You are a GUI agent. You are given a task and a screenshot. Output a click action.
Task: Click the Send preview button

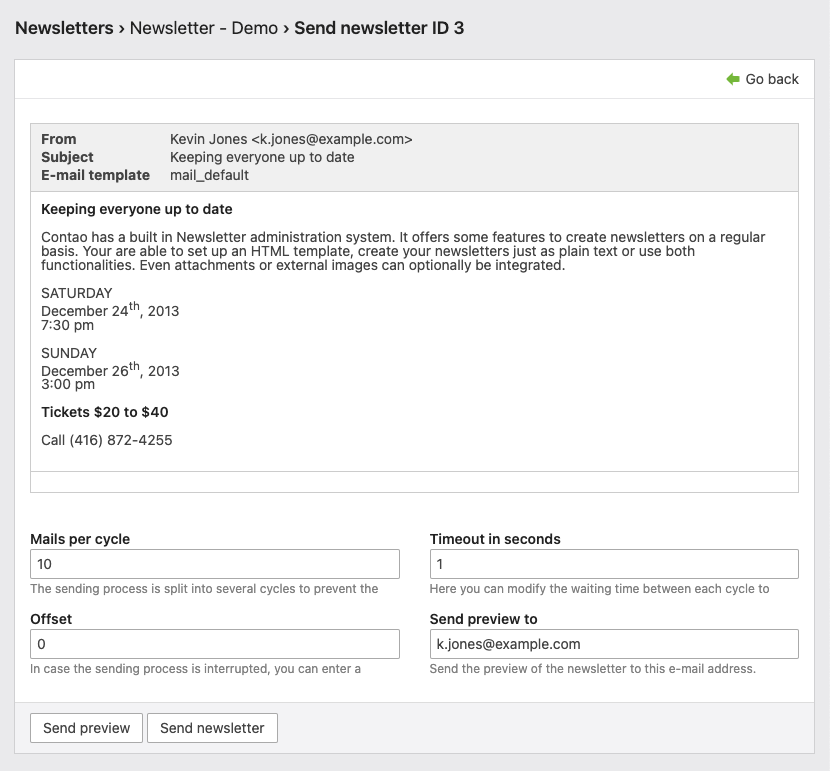pyautogui.click(x=86, y=728)
